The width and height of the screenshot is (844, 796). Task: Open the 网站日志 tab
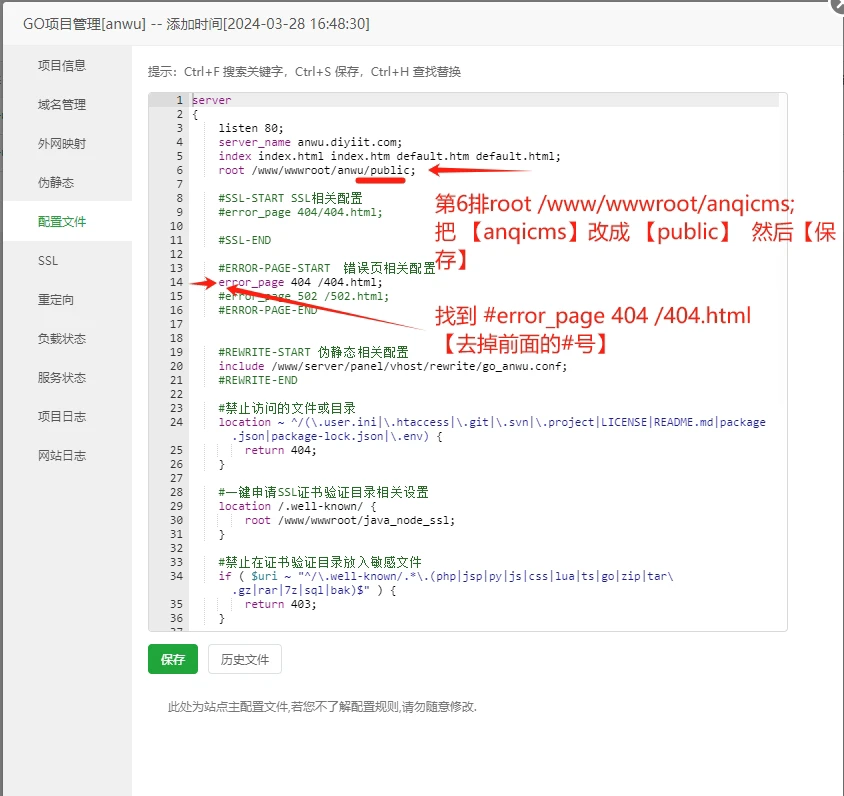pyautogui.click(x=62, y=456)
